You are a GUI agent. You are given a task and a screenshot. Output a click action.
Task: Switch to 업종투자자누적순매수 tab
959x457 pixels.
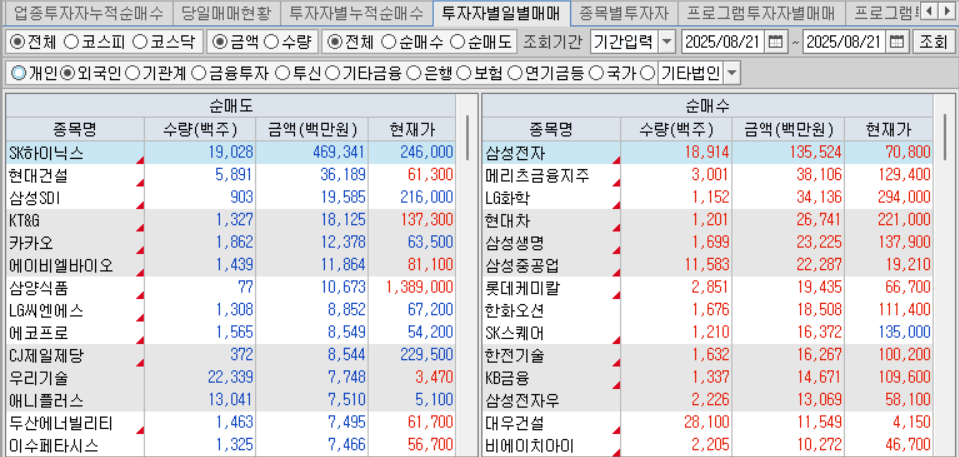pos(88,12)
